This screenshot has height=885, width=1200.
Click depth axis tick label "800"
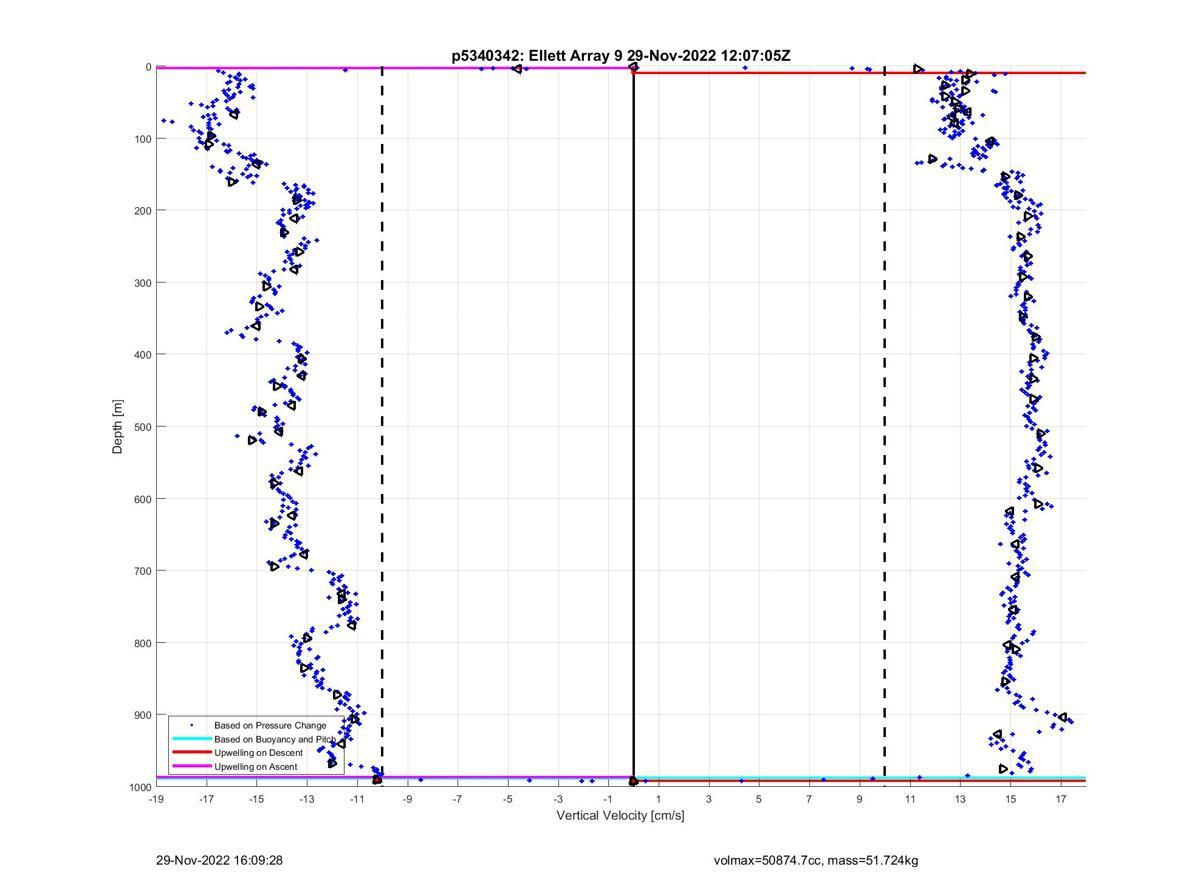(x=142, y=643)
